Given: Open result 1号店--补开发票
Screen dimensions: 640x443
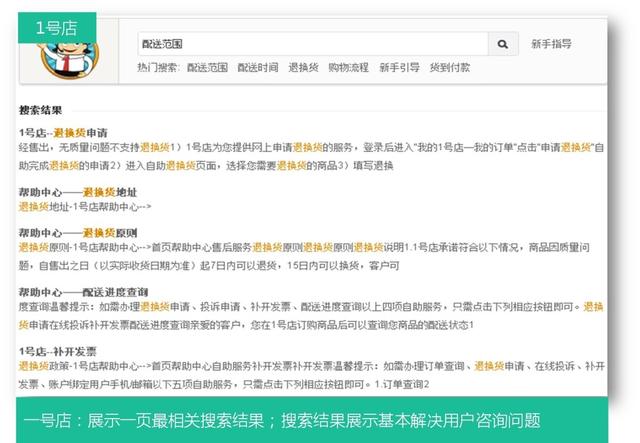Looking at the screenshot, I should pyautogui.click(x=58, y=351).
